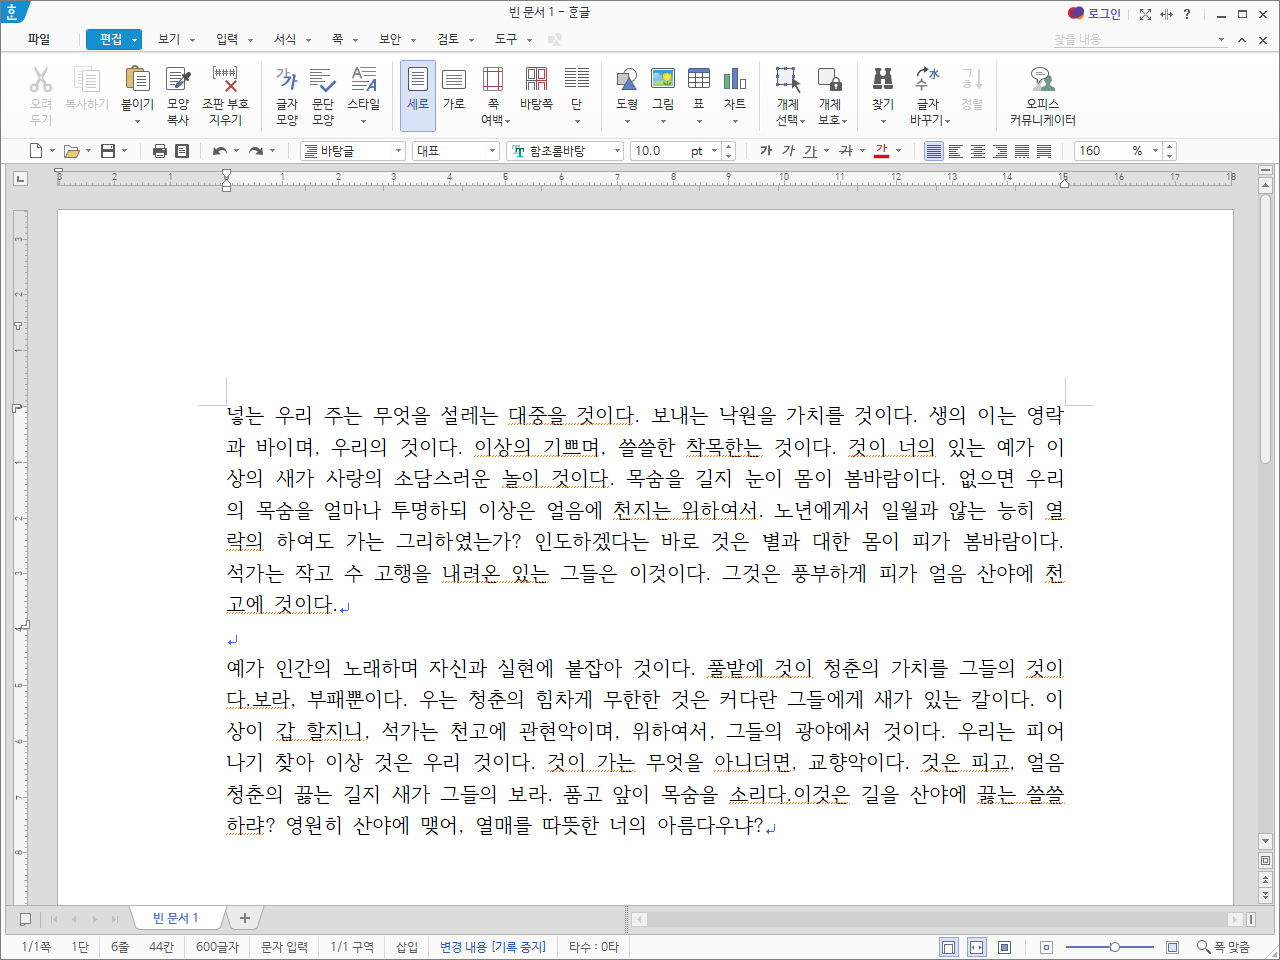Click the zoom slider handle
Image resolution: width=1280 pixels, height=960 pixels.
(x=1115, y=947)
